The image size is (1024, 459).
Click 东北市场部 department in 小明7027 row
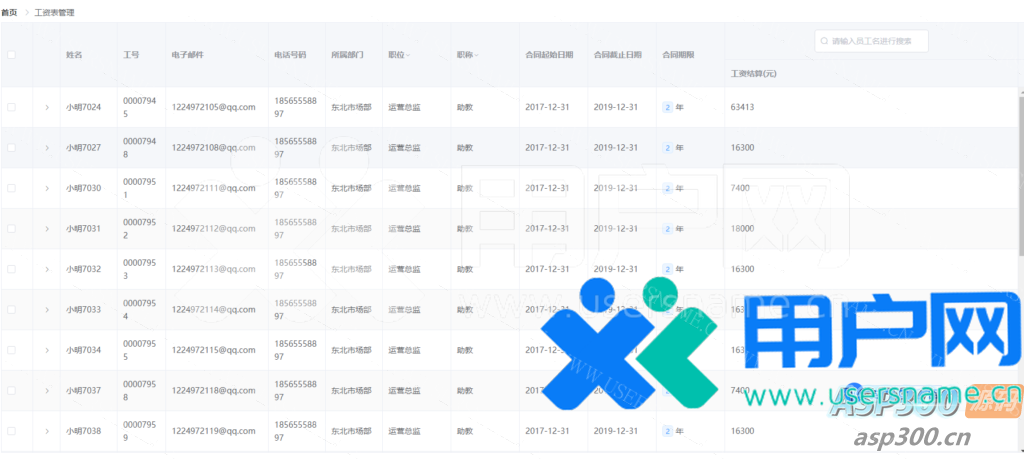pyautogui.click(x=351, y=148)
